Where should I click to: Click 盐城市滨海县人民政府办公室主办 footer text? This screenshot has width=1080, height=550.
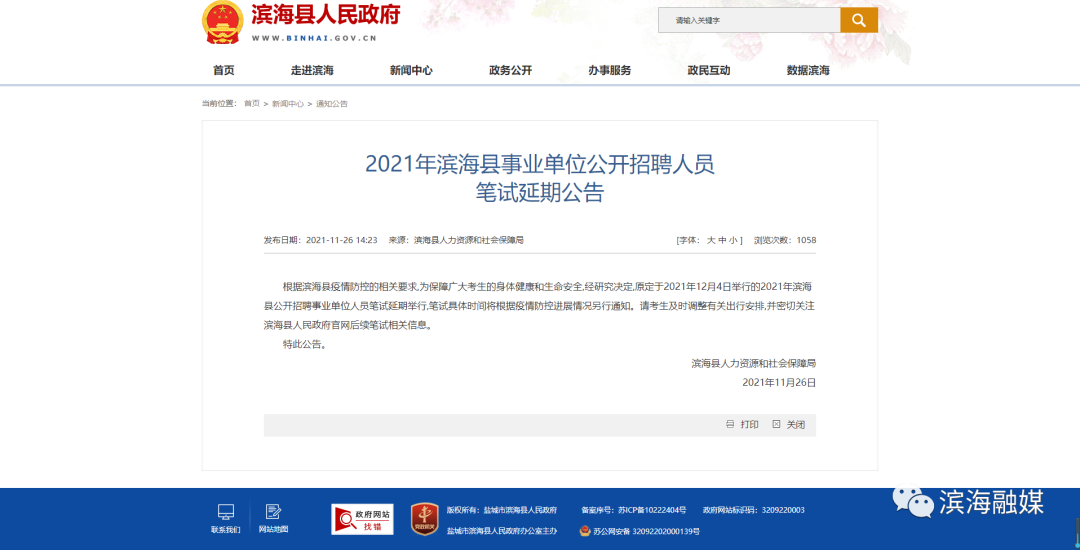(501, 531)
